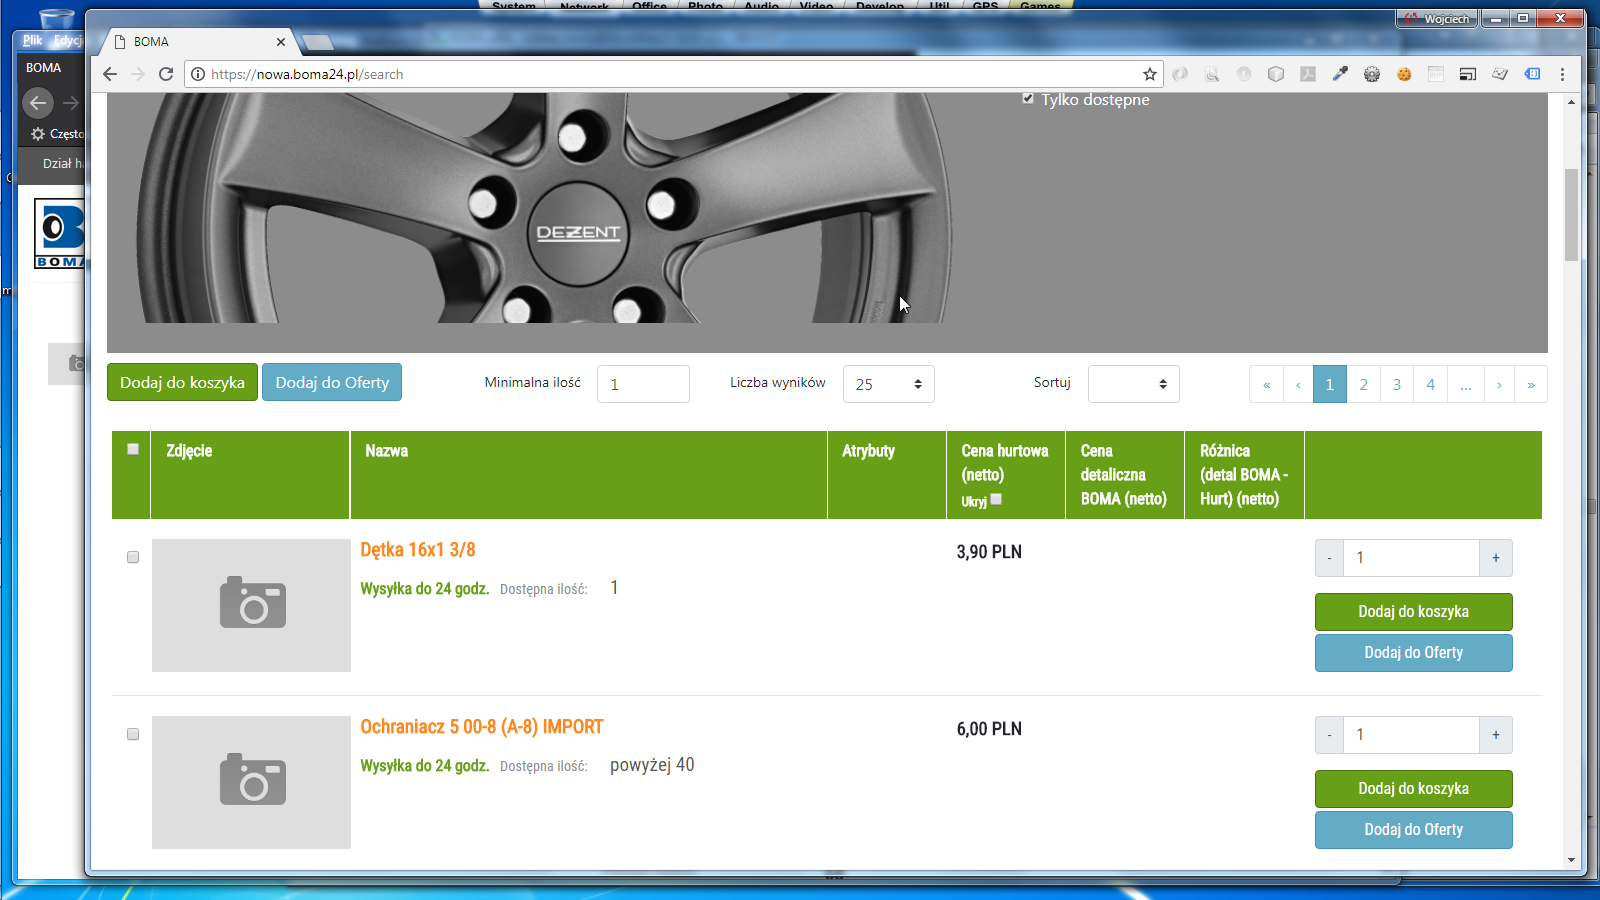The image size is (1600, 900).
Task: Open the cookie extension icon
Action: coord(1404,74)
